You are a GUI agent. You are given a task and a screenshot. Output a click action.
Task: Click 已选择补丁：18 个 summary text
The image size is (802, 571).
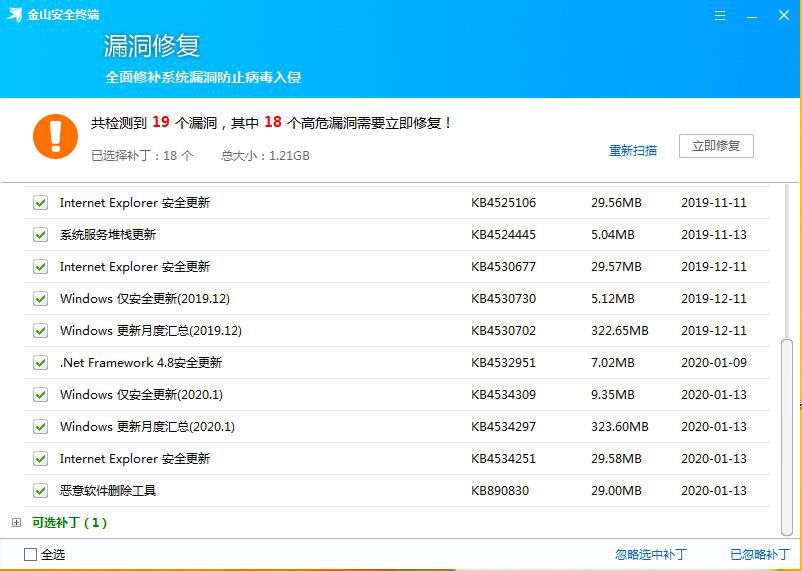pos(142,156)
